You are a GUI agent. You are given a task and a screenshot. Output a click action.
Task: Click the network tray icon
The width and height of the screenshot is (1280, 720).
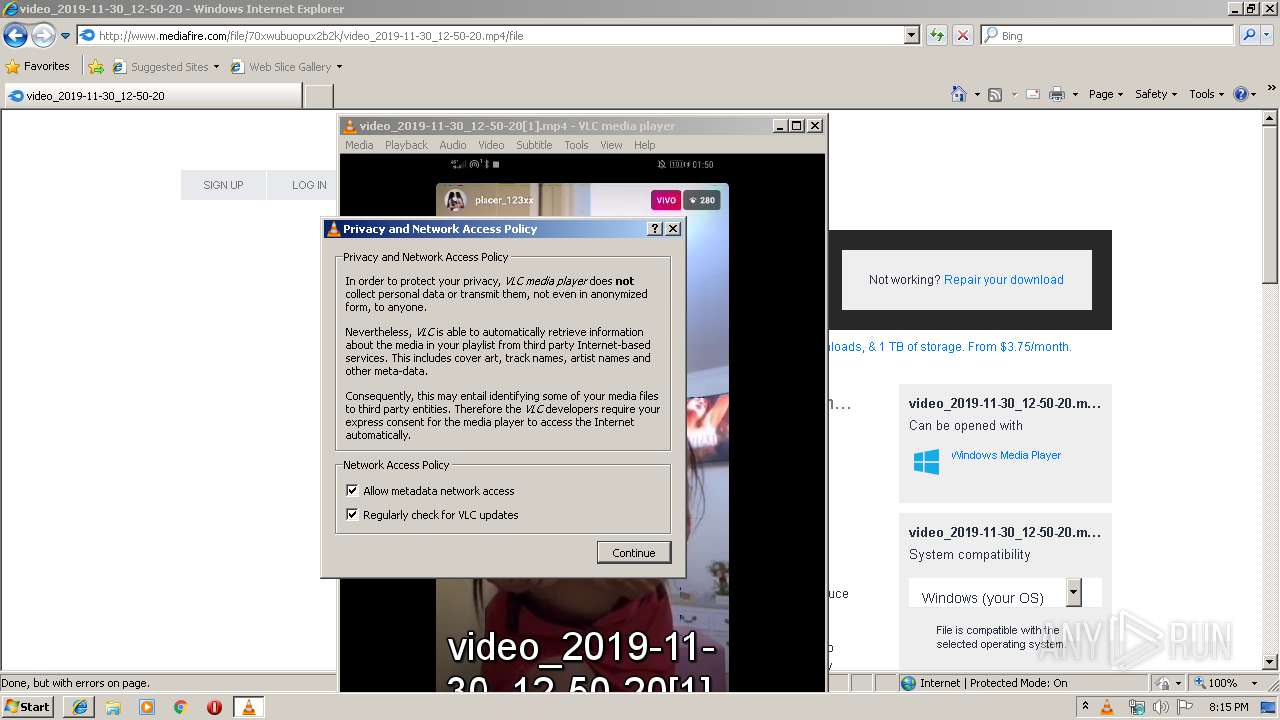pyautogui.click(x=1136, y=707)
